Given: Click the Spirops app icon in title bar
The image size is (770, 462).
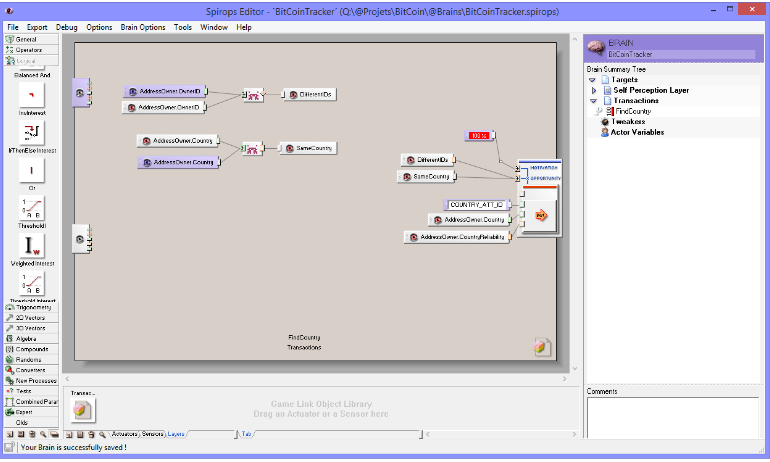Looking at the screenshot, I should tap(9, 11).
